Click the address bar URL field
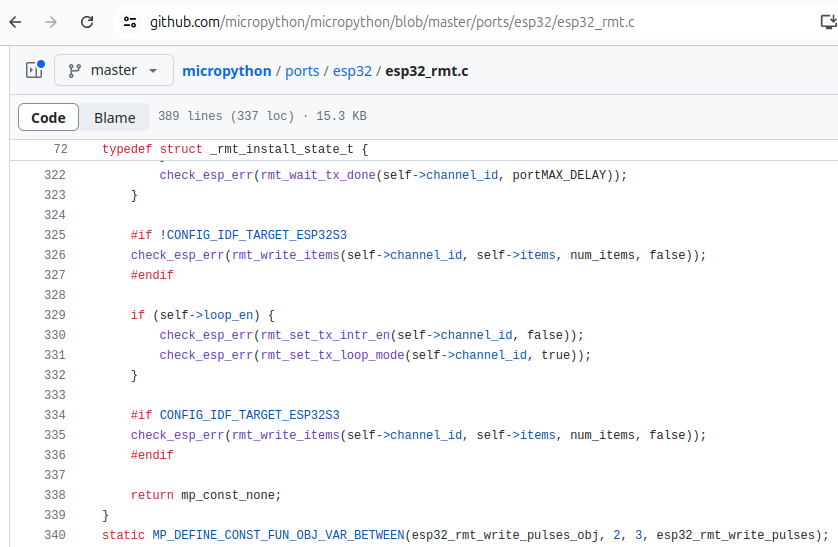The height and width of the screenshot is (547, 838). [392, 22]
